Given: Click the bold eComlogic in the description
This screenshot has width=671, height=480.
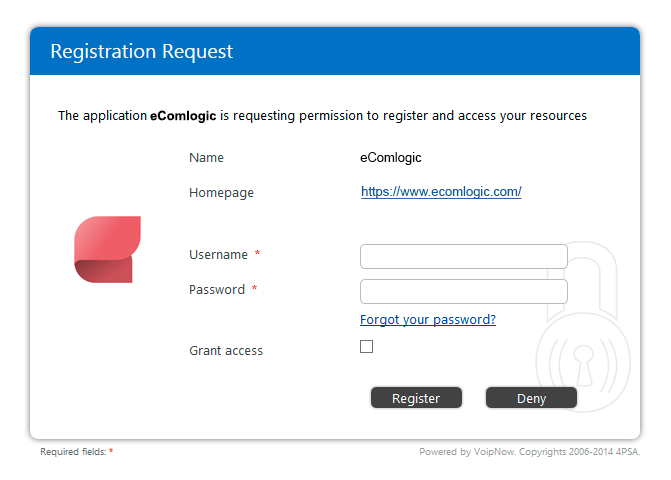Looking at the screenshot, I should (x=183, y=116).
